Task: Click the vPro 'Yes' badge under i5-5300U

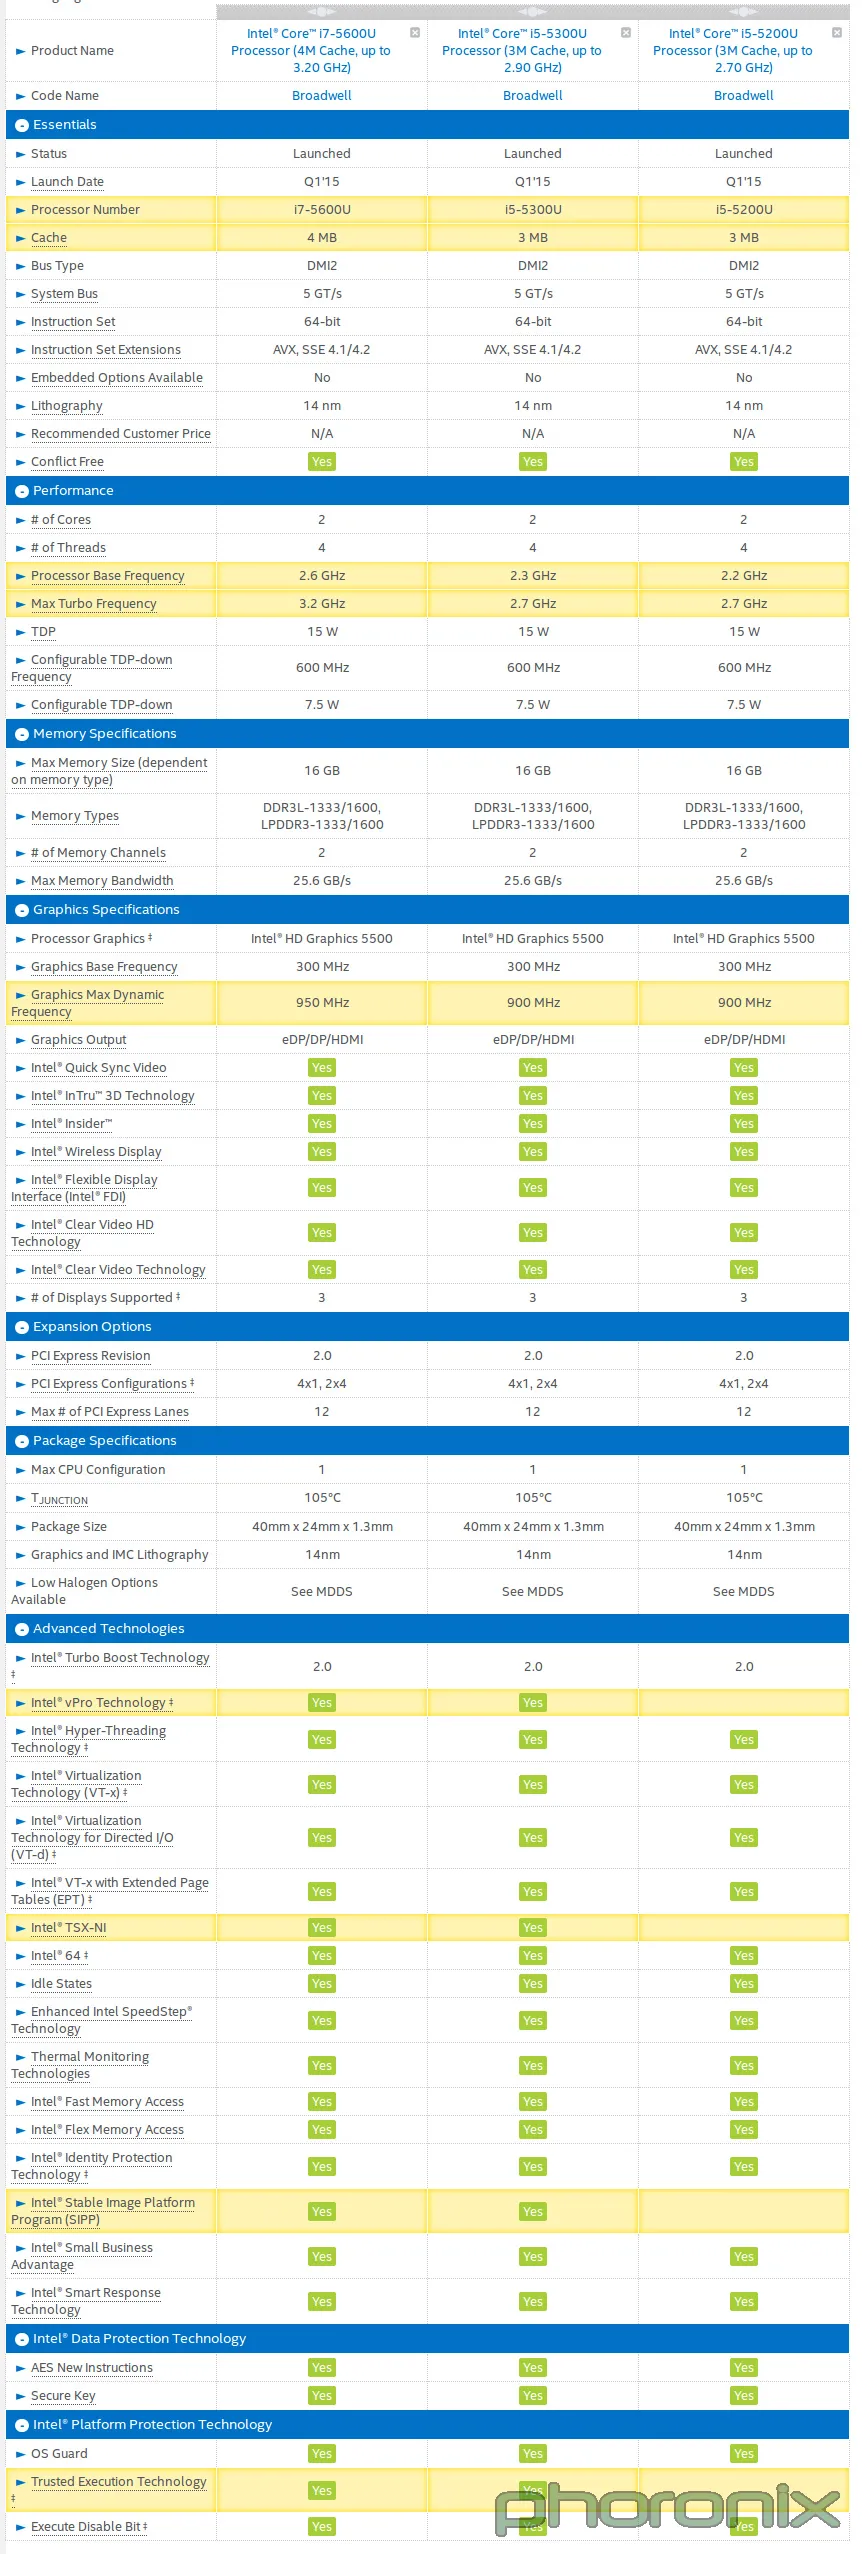Action: 533,1703
